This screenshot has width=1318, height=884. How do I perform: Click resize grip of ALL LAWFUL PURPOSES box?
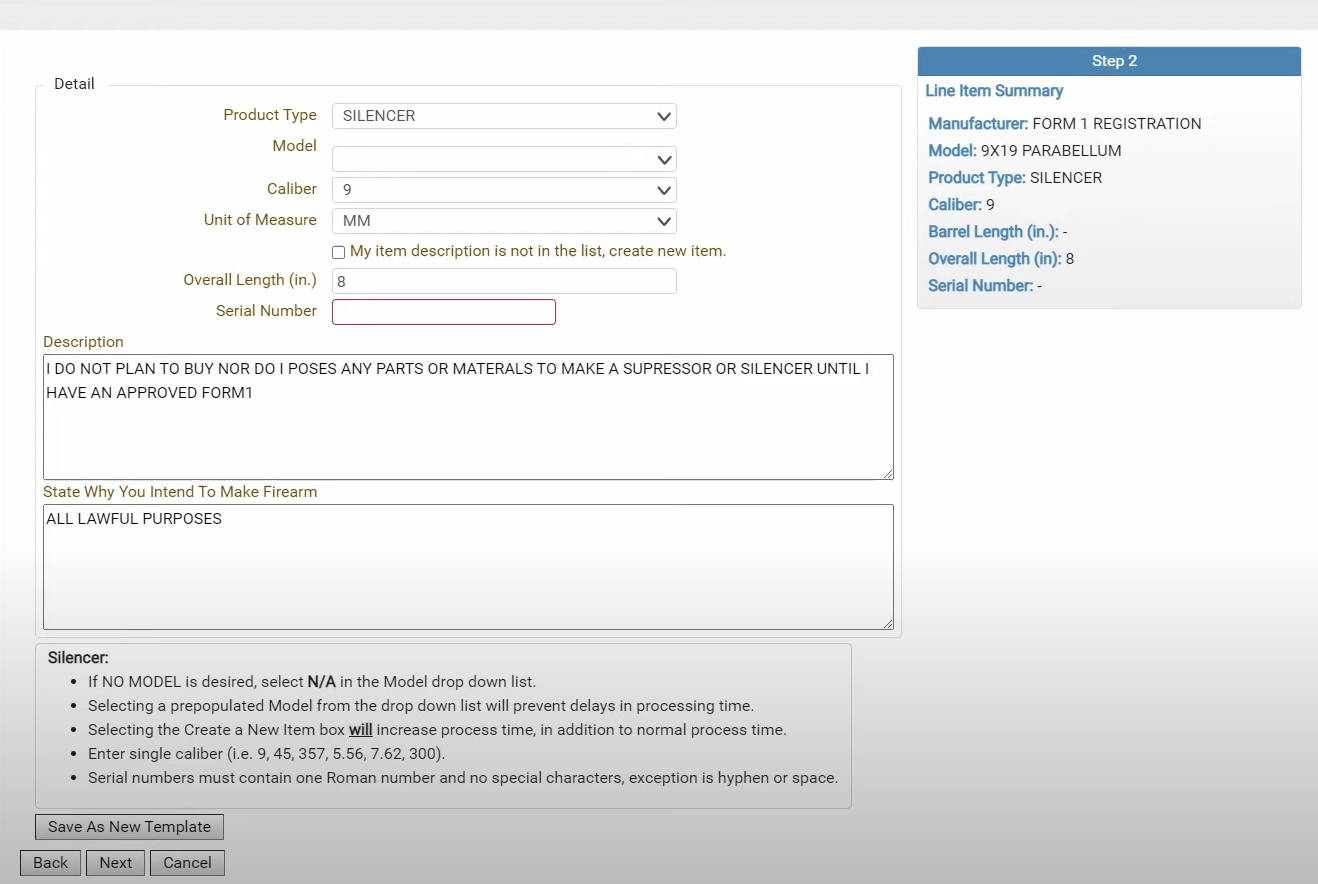(x=887, y=623)
